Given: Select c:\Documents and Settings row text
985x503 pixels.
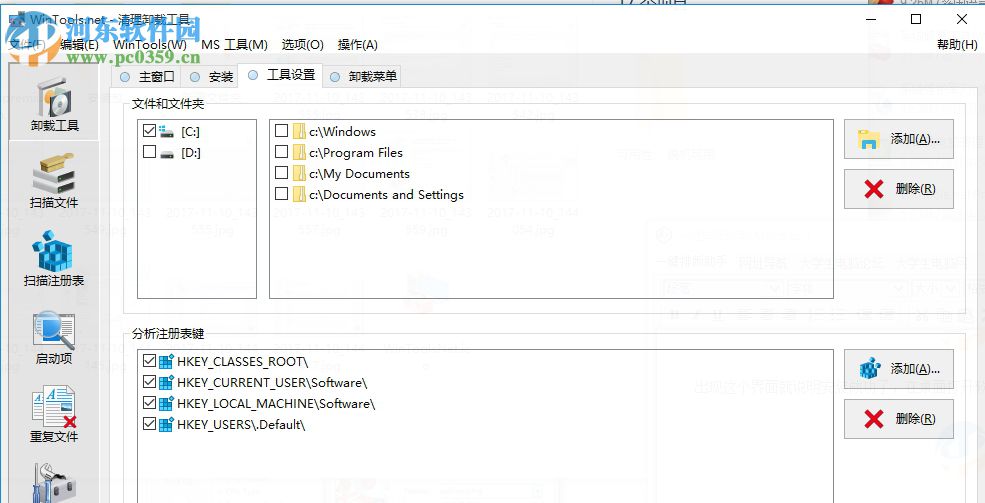Looking at the screenshot, I should coord(386,195).
